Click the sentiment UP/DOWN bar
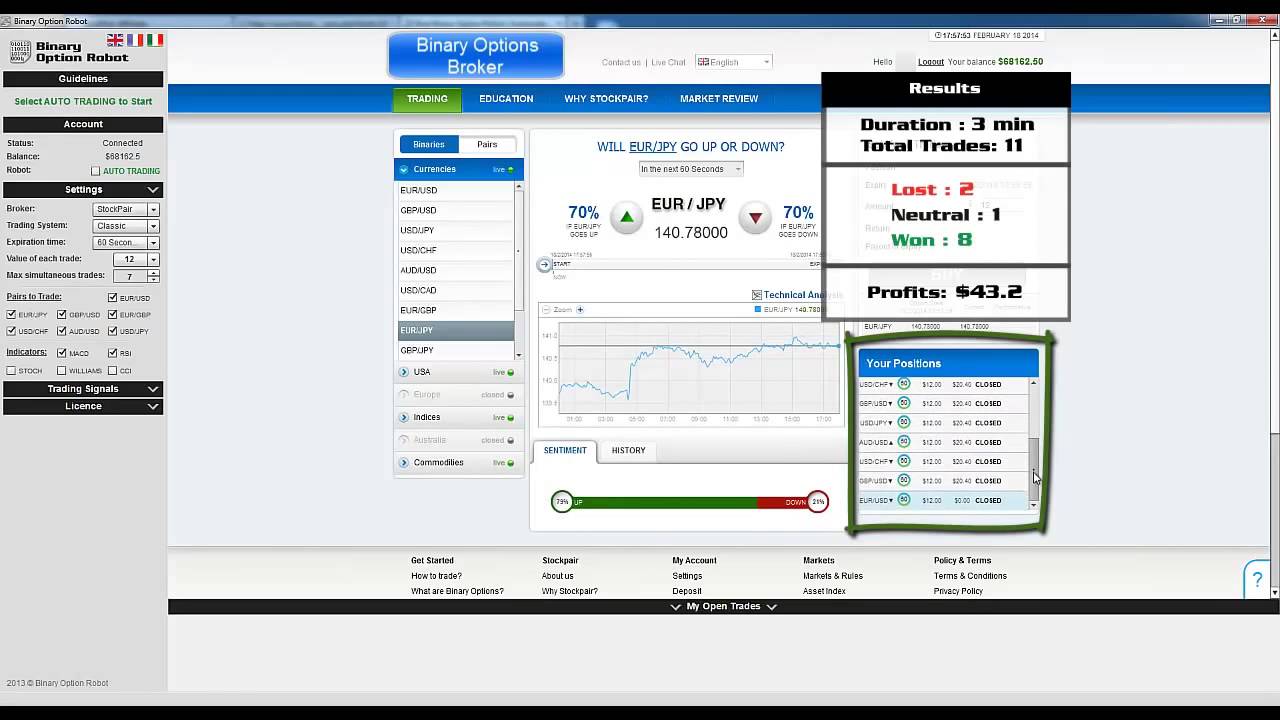1280x720 pixels. pyautogui.click(x=690, y=502)
